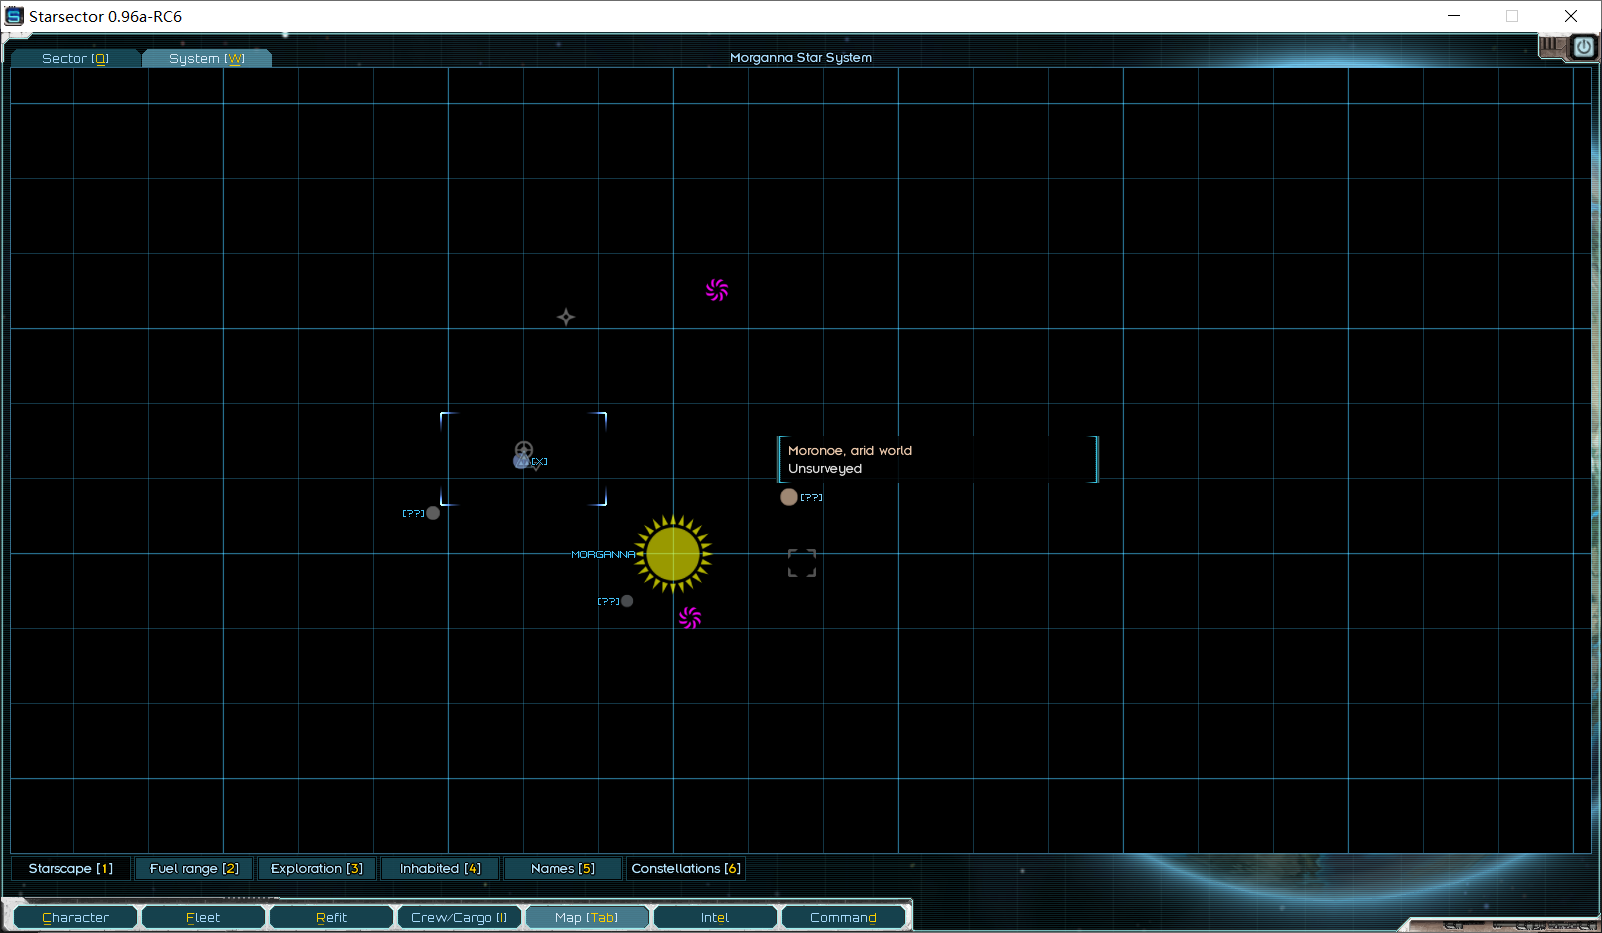Click the empty bracket marker right of the star
This screenshot has height=933, width=1602.
pos(802,563)
